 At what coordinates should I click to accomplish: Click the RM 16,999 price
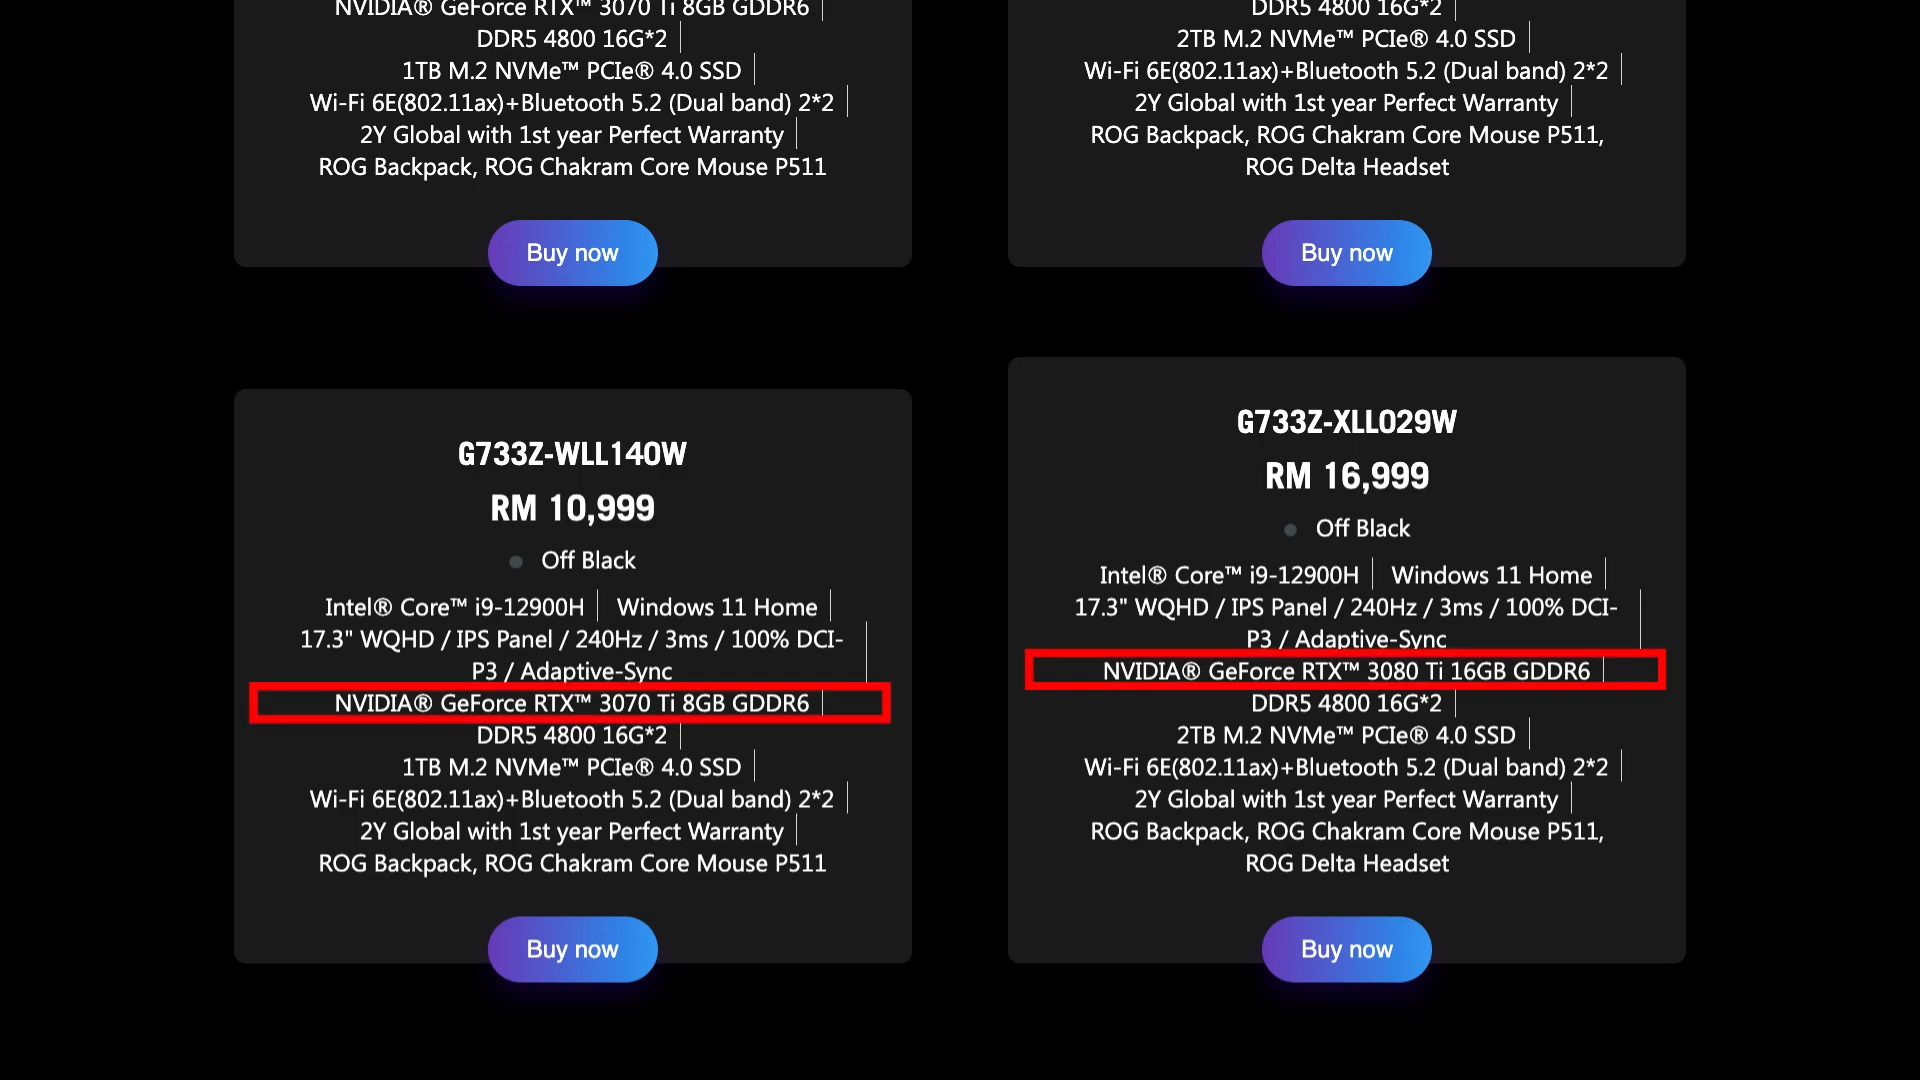1346,476
